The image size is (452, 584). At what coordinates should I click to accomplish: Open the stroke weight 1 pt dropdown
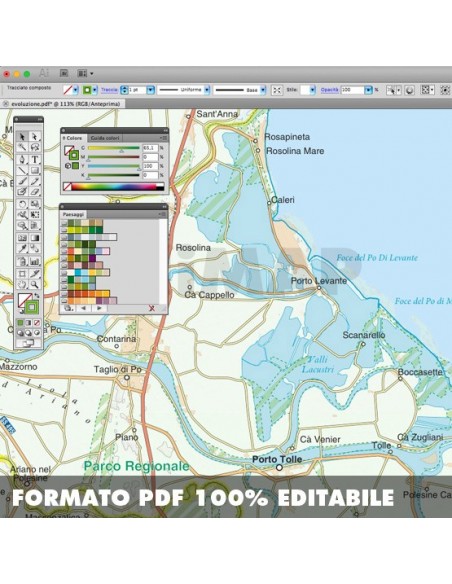point(150,90)
